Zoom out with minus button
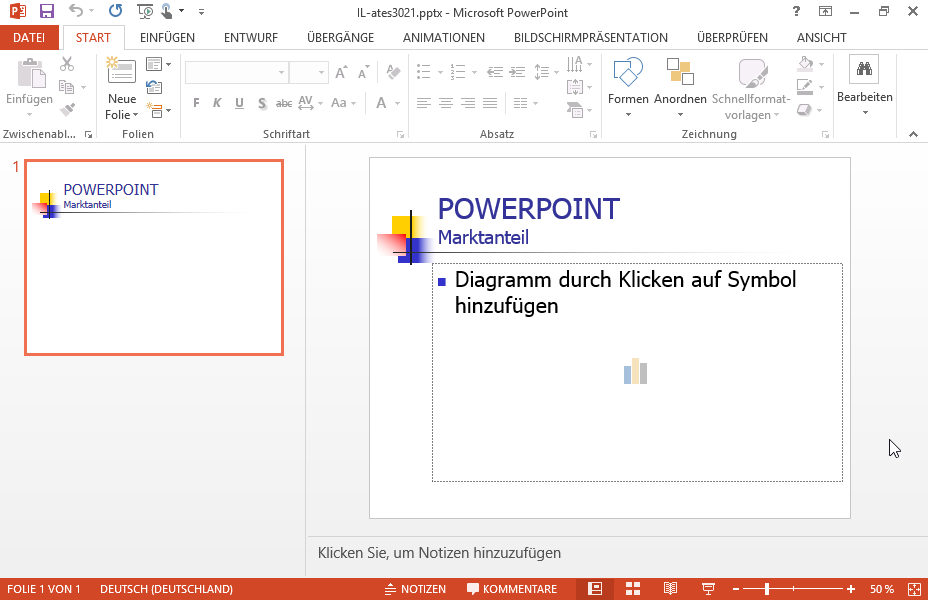 [x=736, y=589]
